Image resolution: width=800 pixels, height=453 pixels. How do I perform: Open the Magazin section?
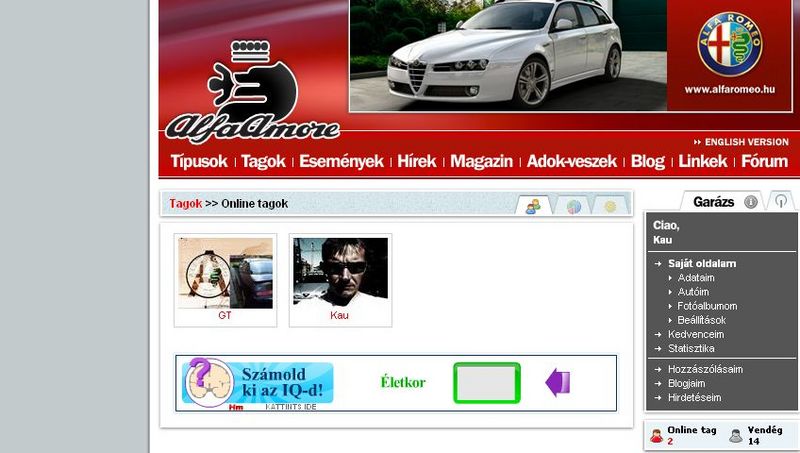481,161
